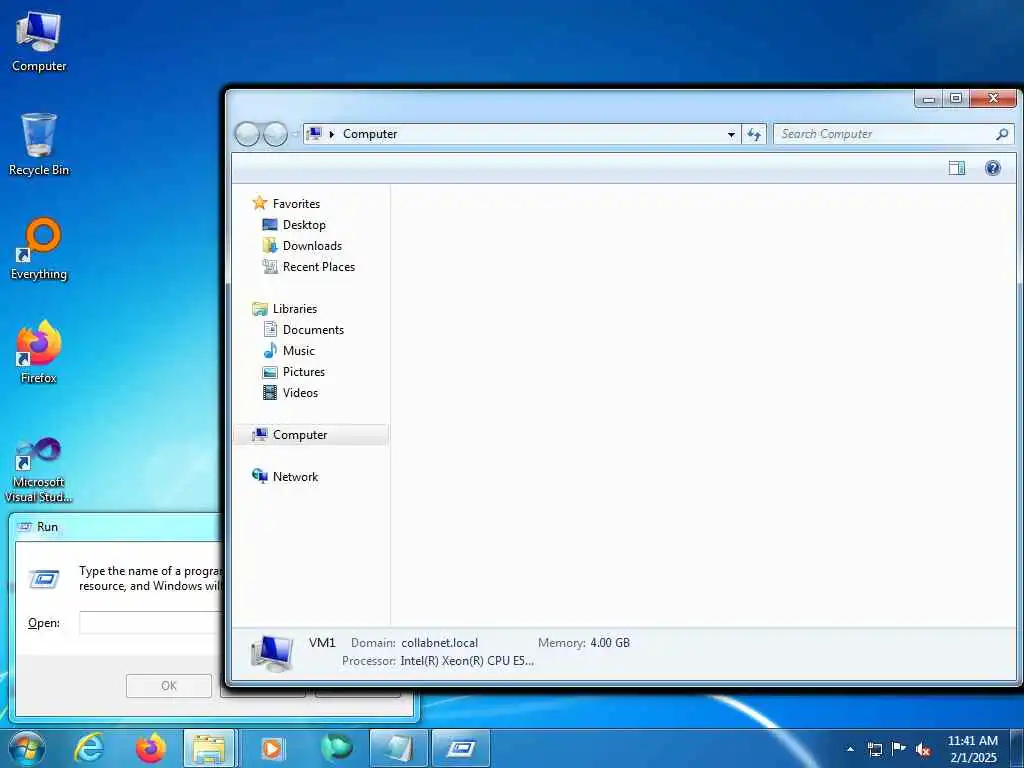Launch Windows Media Player from taskbar
The height and width of the screenshot is (768, 1024).
click(x=272, y=748)
